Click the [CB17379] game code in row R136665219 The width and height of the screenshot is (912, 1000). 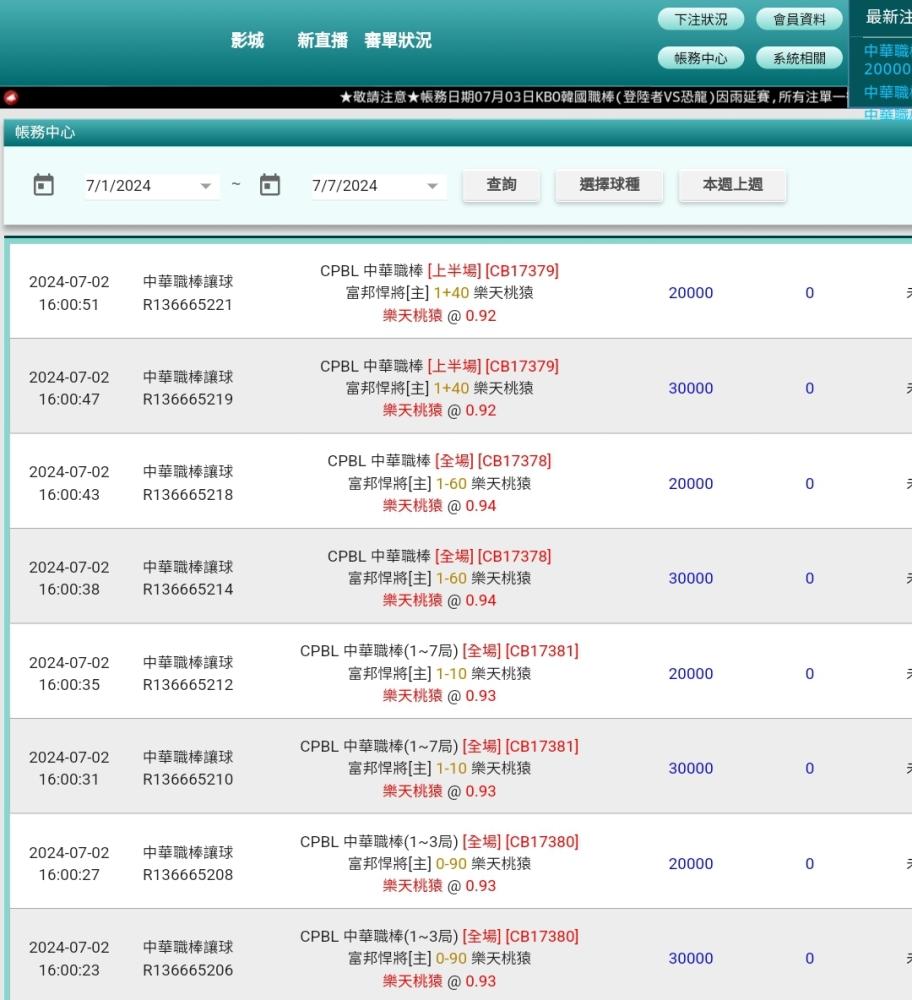tap(522, 366)
